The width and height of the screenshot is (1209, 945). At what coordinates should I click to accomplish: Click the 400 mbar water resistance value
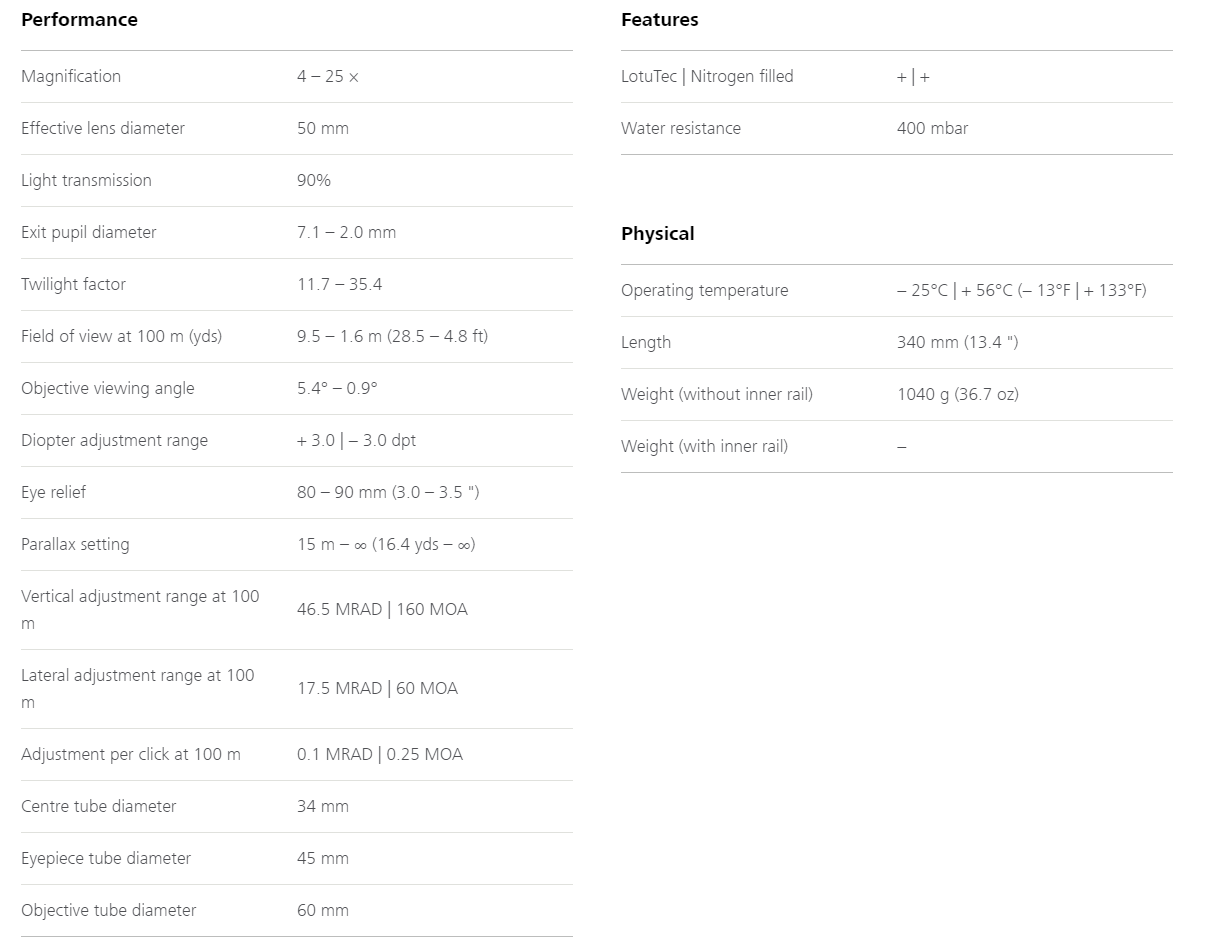932,129
